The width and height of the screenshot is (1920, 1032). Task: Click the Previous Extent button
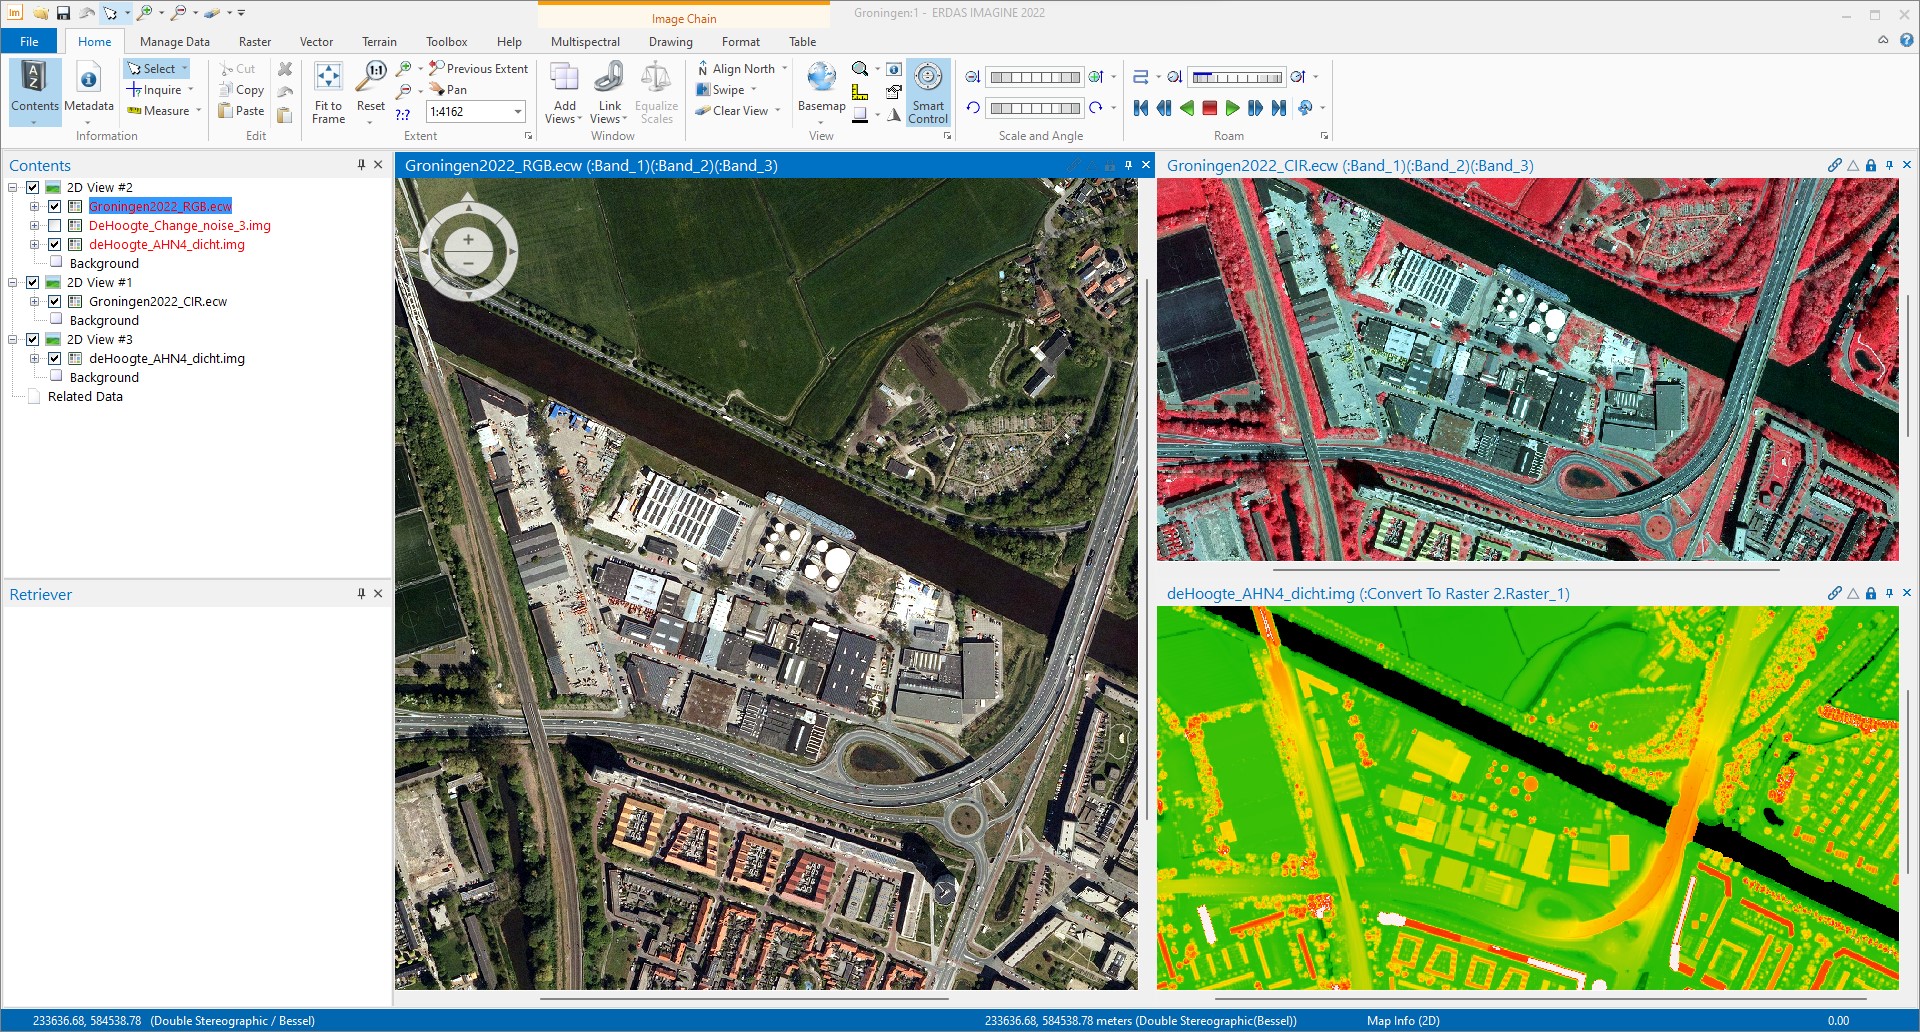coord(478,69)
